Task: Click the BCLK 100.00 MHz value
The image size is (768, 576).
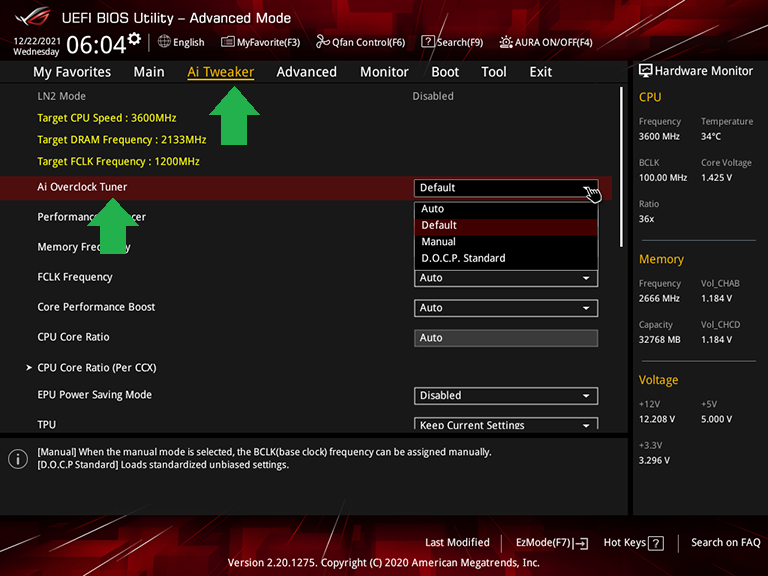Action: coord(663,178)
